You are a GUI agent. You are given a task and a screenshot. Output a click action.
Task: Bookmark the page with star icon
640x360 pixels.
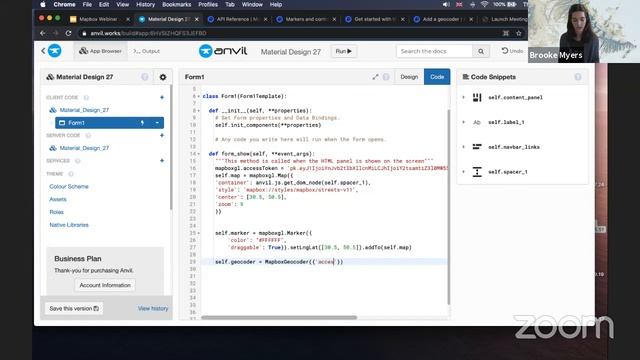(x=518, y=33)
